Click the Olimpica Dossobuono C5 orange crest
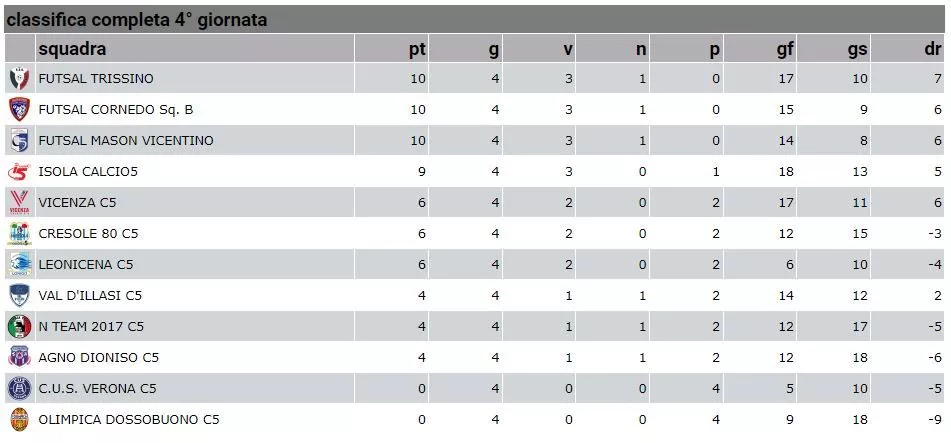The height and width of the screenshot is (443, 951). [19, 419]
